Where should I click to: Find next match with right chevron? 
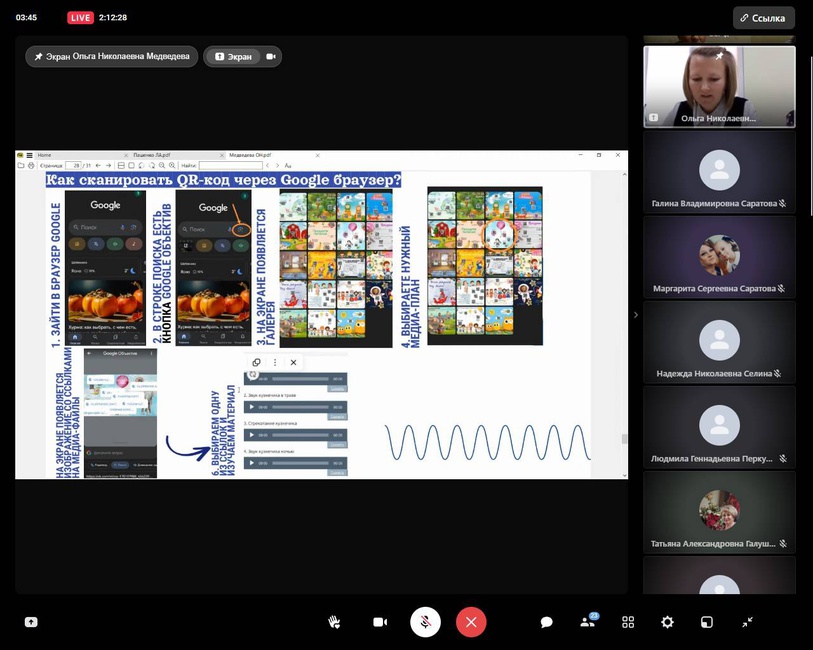coord(277,165)
